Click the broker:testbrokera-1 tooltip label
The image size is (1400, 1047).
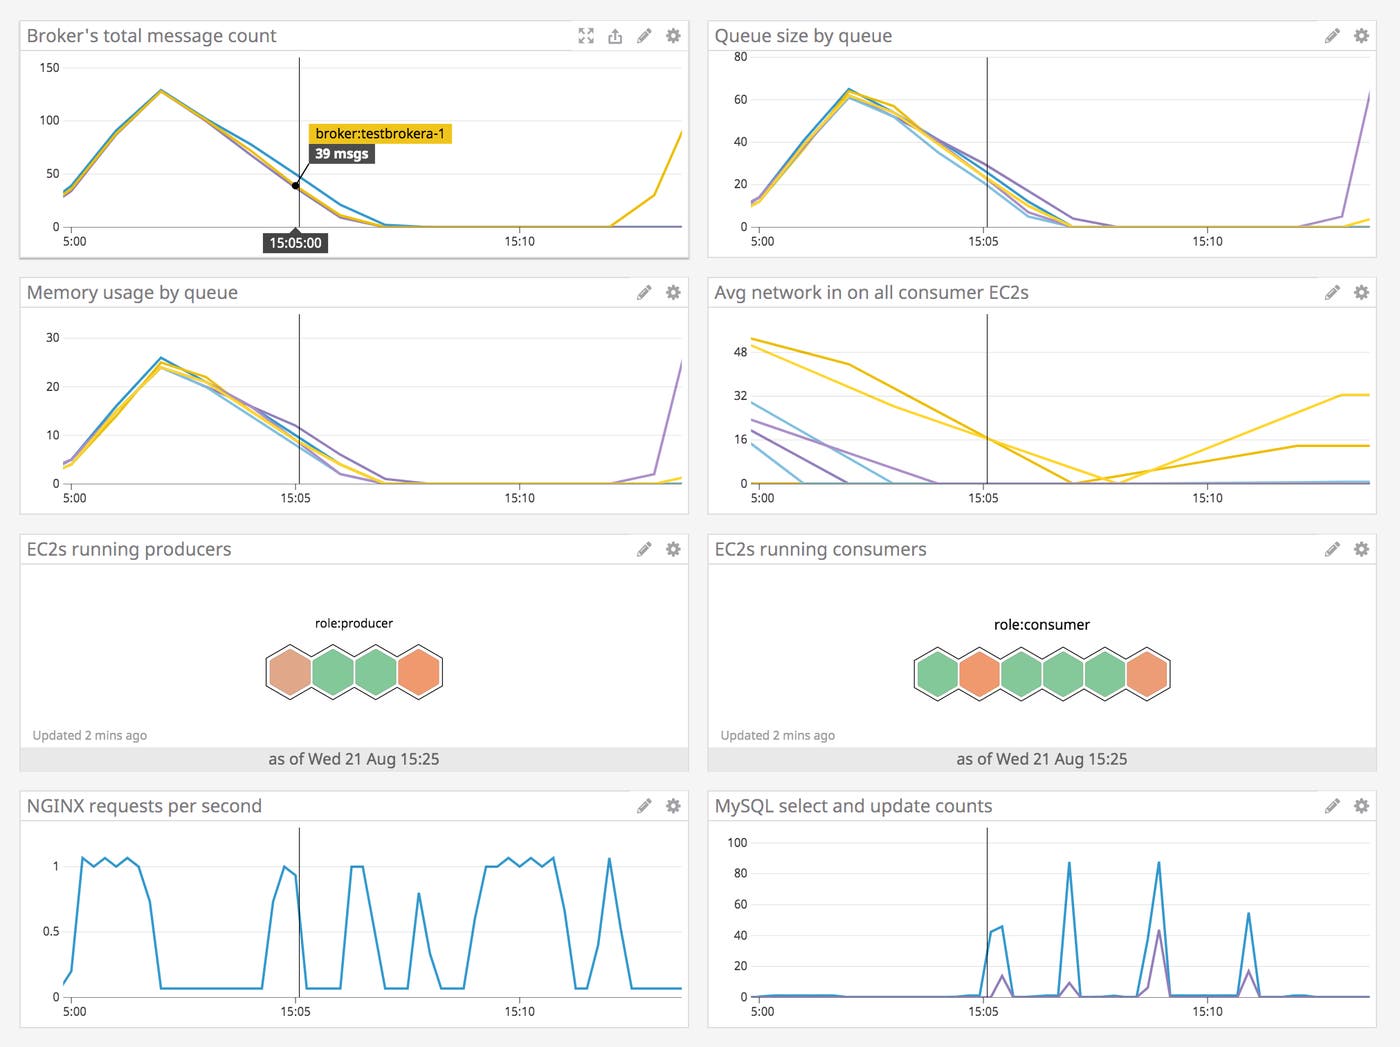(x=382, y=133)
